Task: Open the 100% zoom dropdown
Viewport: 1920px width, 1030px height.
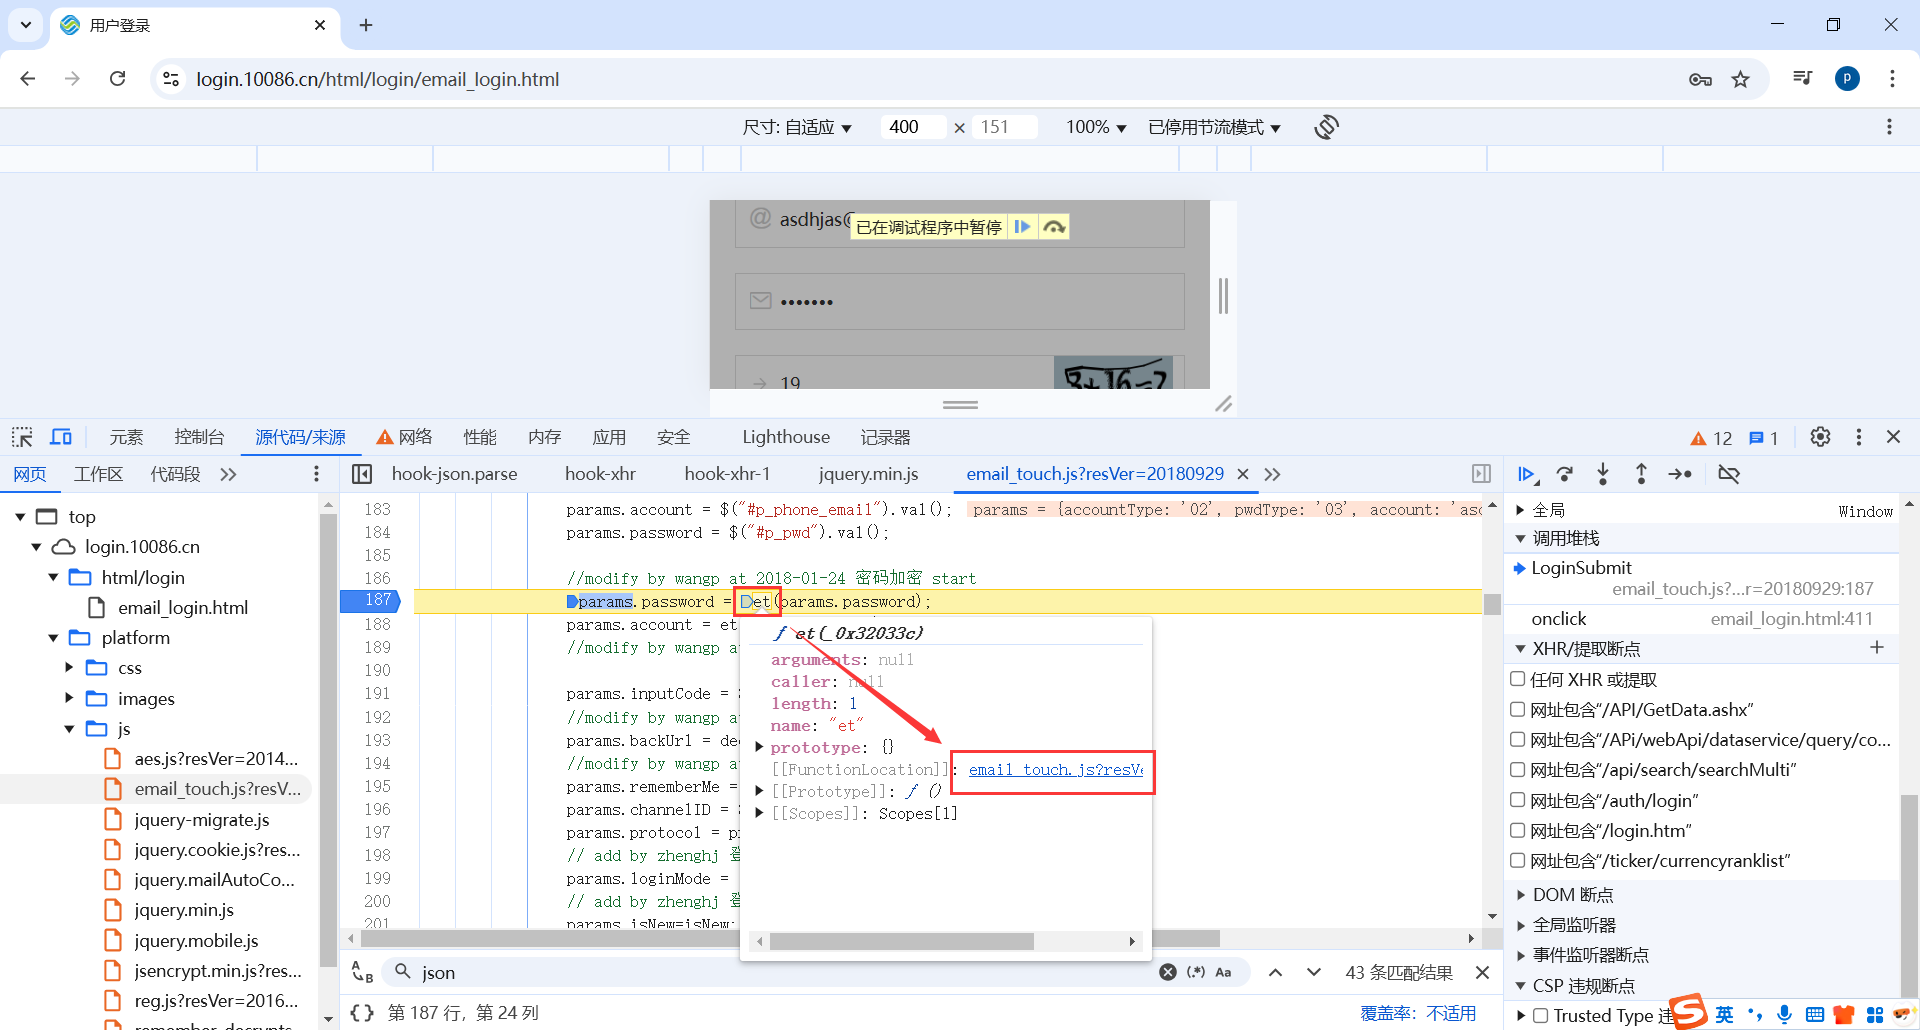Action: (1096, 127)
